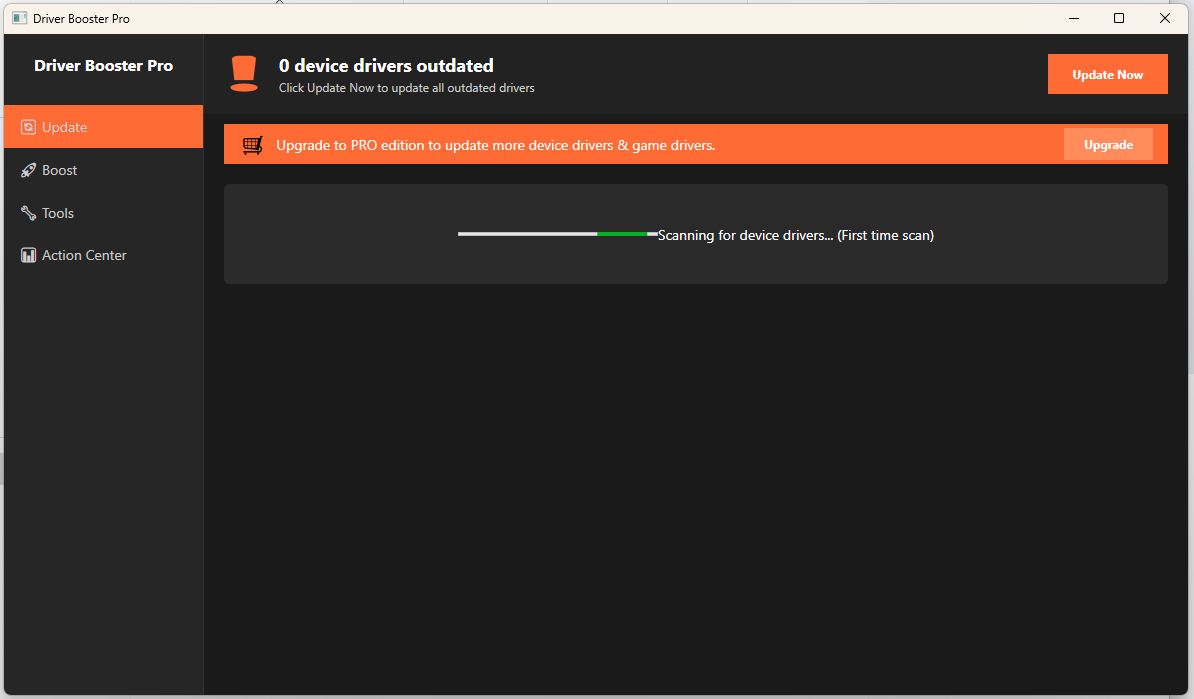Click the Upgrade button in the banner
The width and height of the screenshot is (1194, 699).
[1108, 145]
